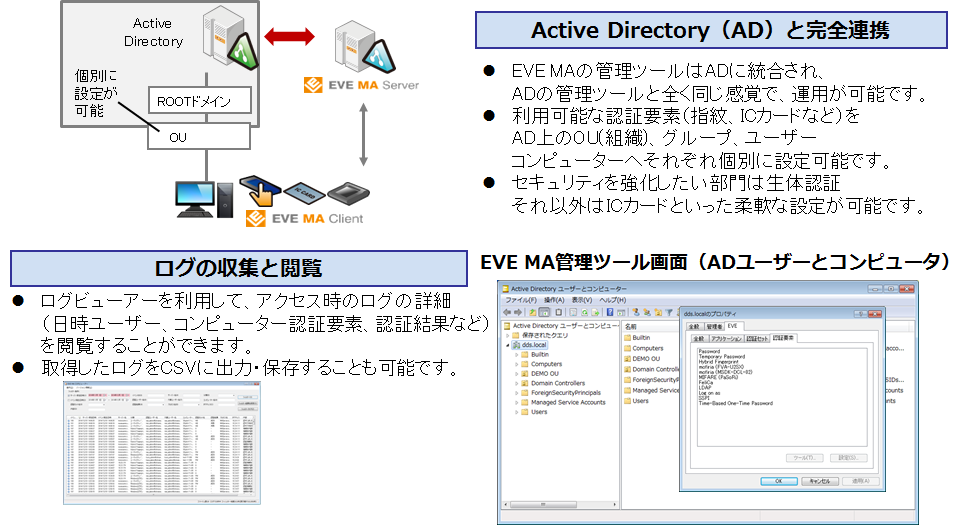Select 保存されたクエリ in the tree
This screenshot has height=525, width=972.
point(539,335)
